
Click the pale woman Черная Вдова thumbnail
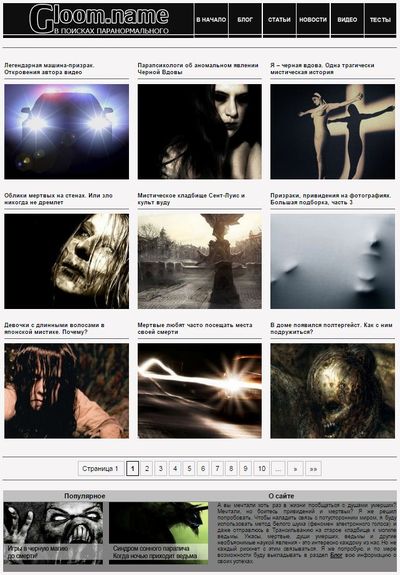(x=199, y=132)
